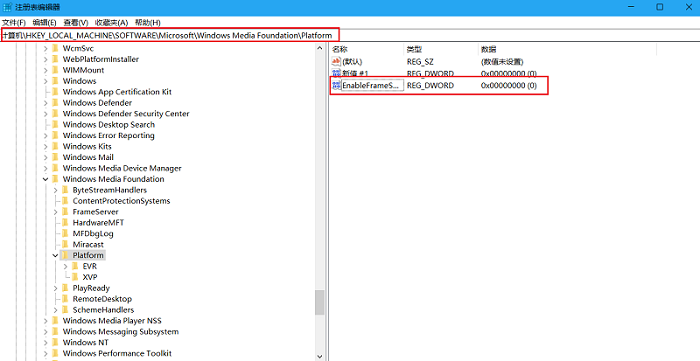Click the tree pane scrollbar thumb
The width and height of the screenshot is (700, 361).
319,303
